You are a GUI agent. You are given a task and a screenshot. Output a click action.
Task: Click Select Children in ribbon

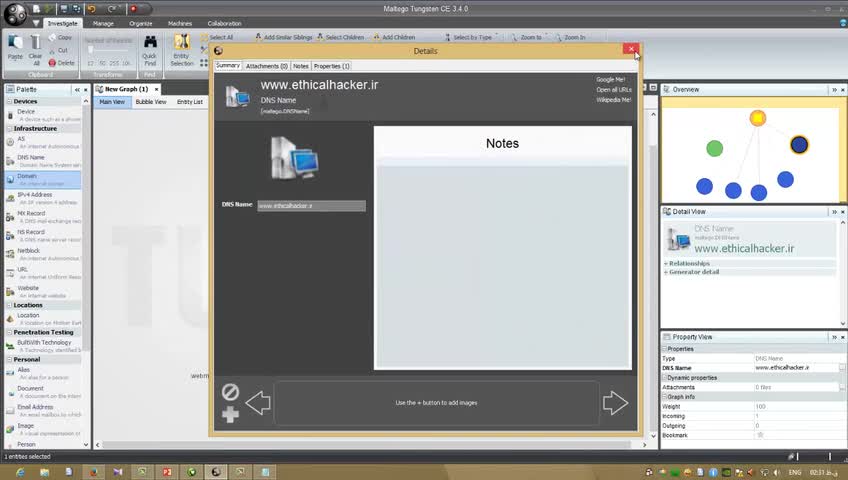[x=340, y=37]
